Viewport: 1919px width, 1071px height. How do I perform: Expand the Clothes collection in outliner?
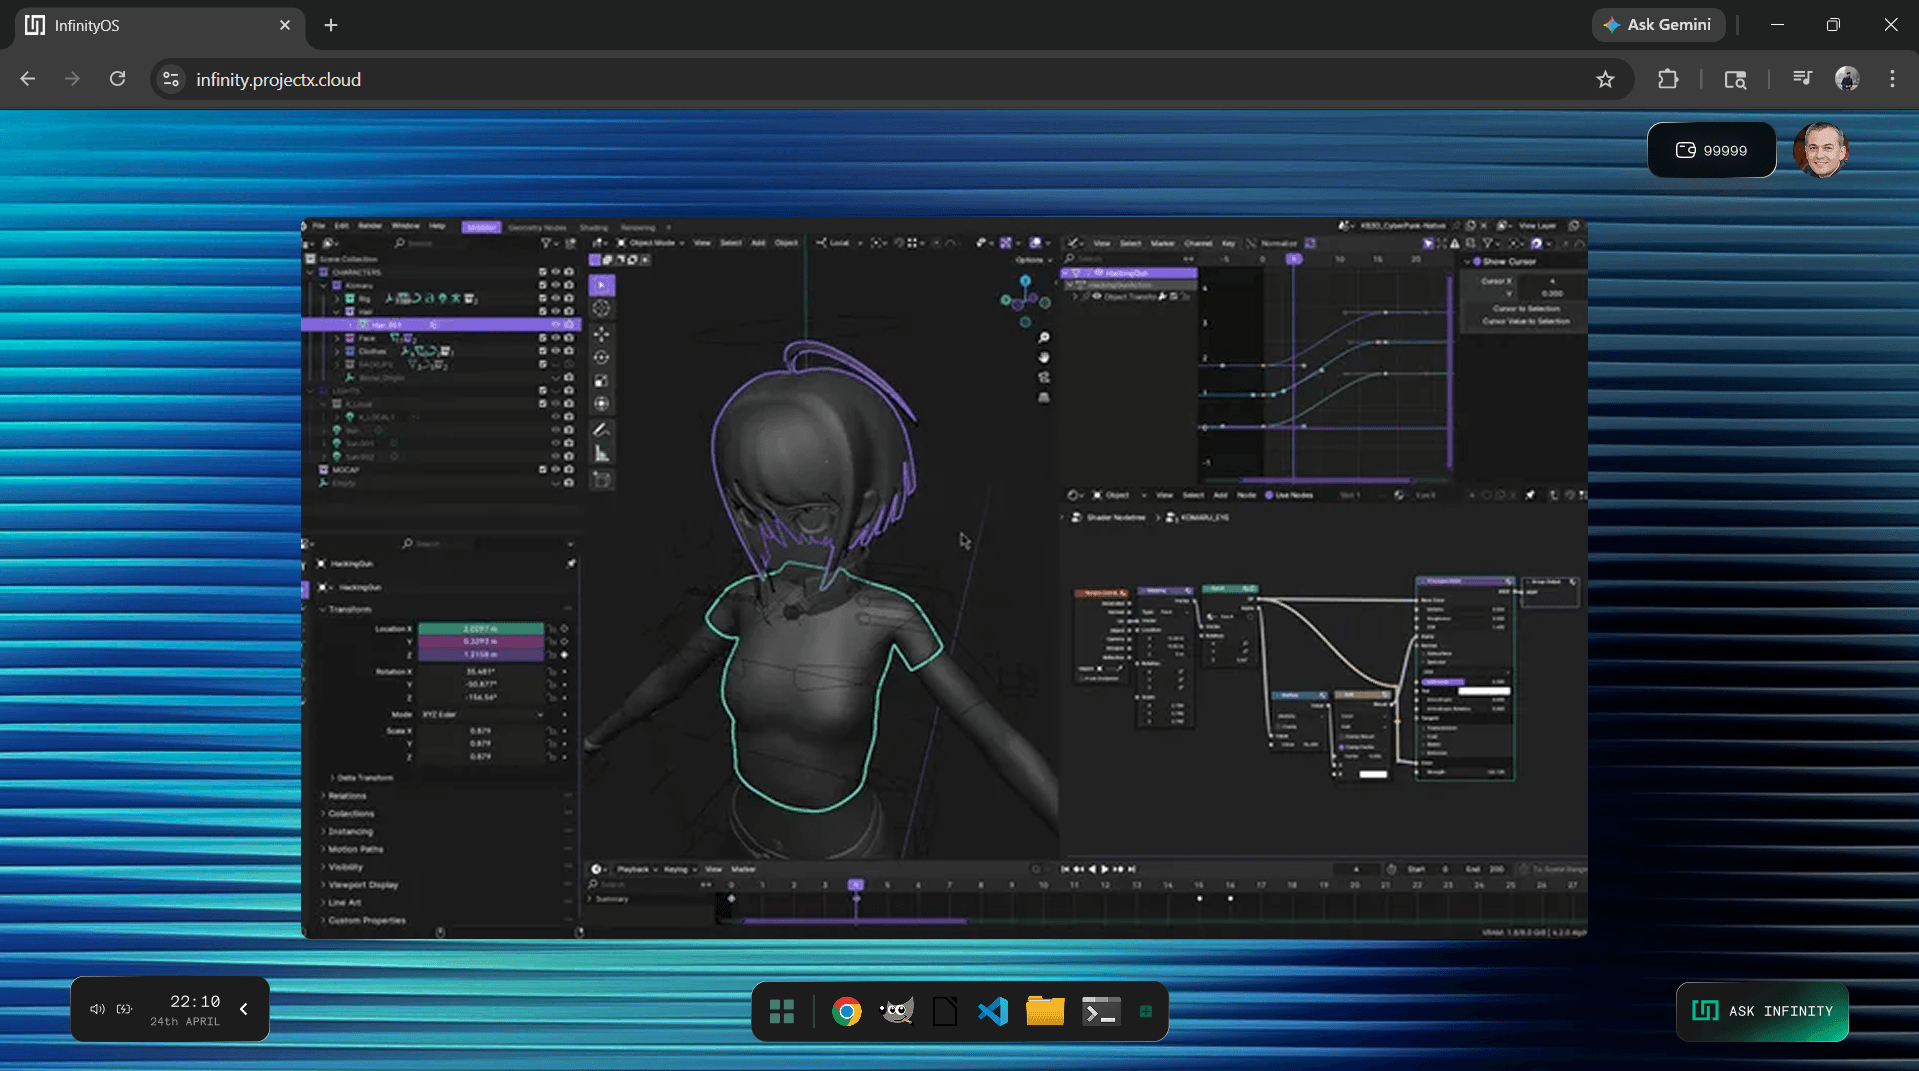pos(336,351)
